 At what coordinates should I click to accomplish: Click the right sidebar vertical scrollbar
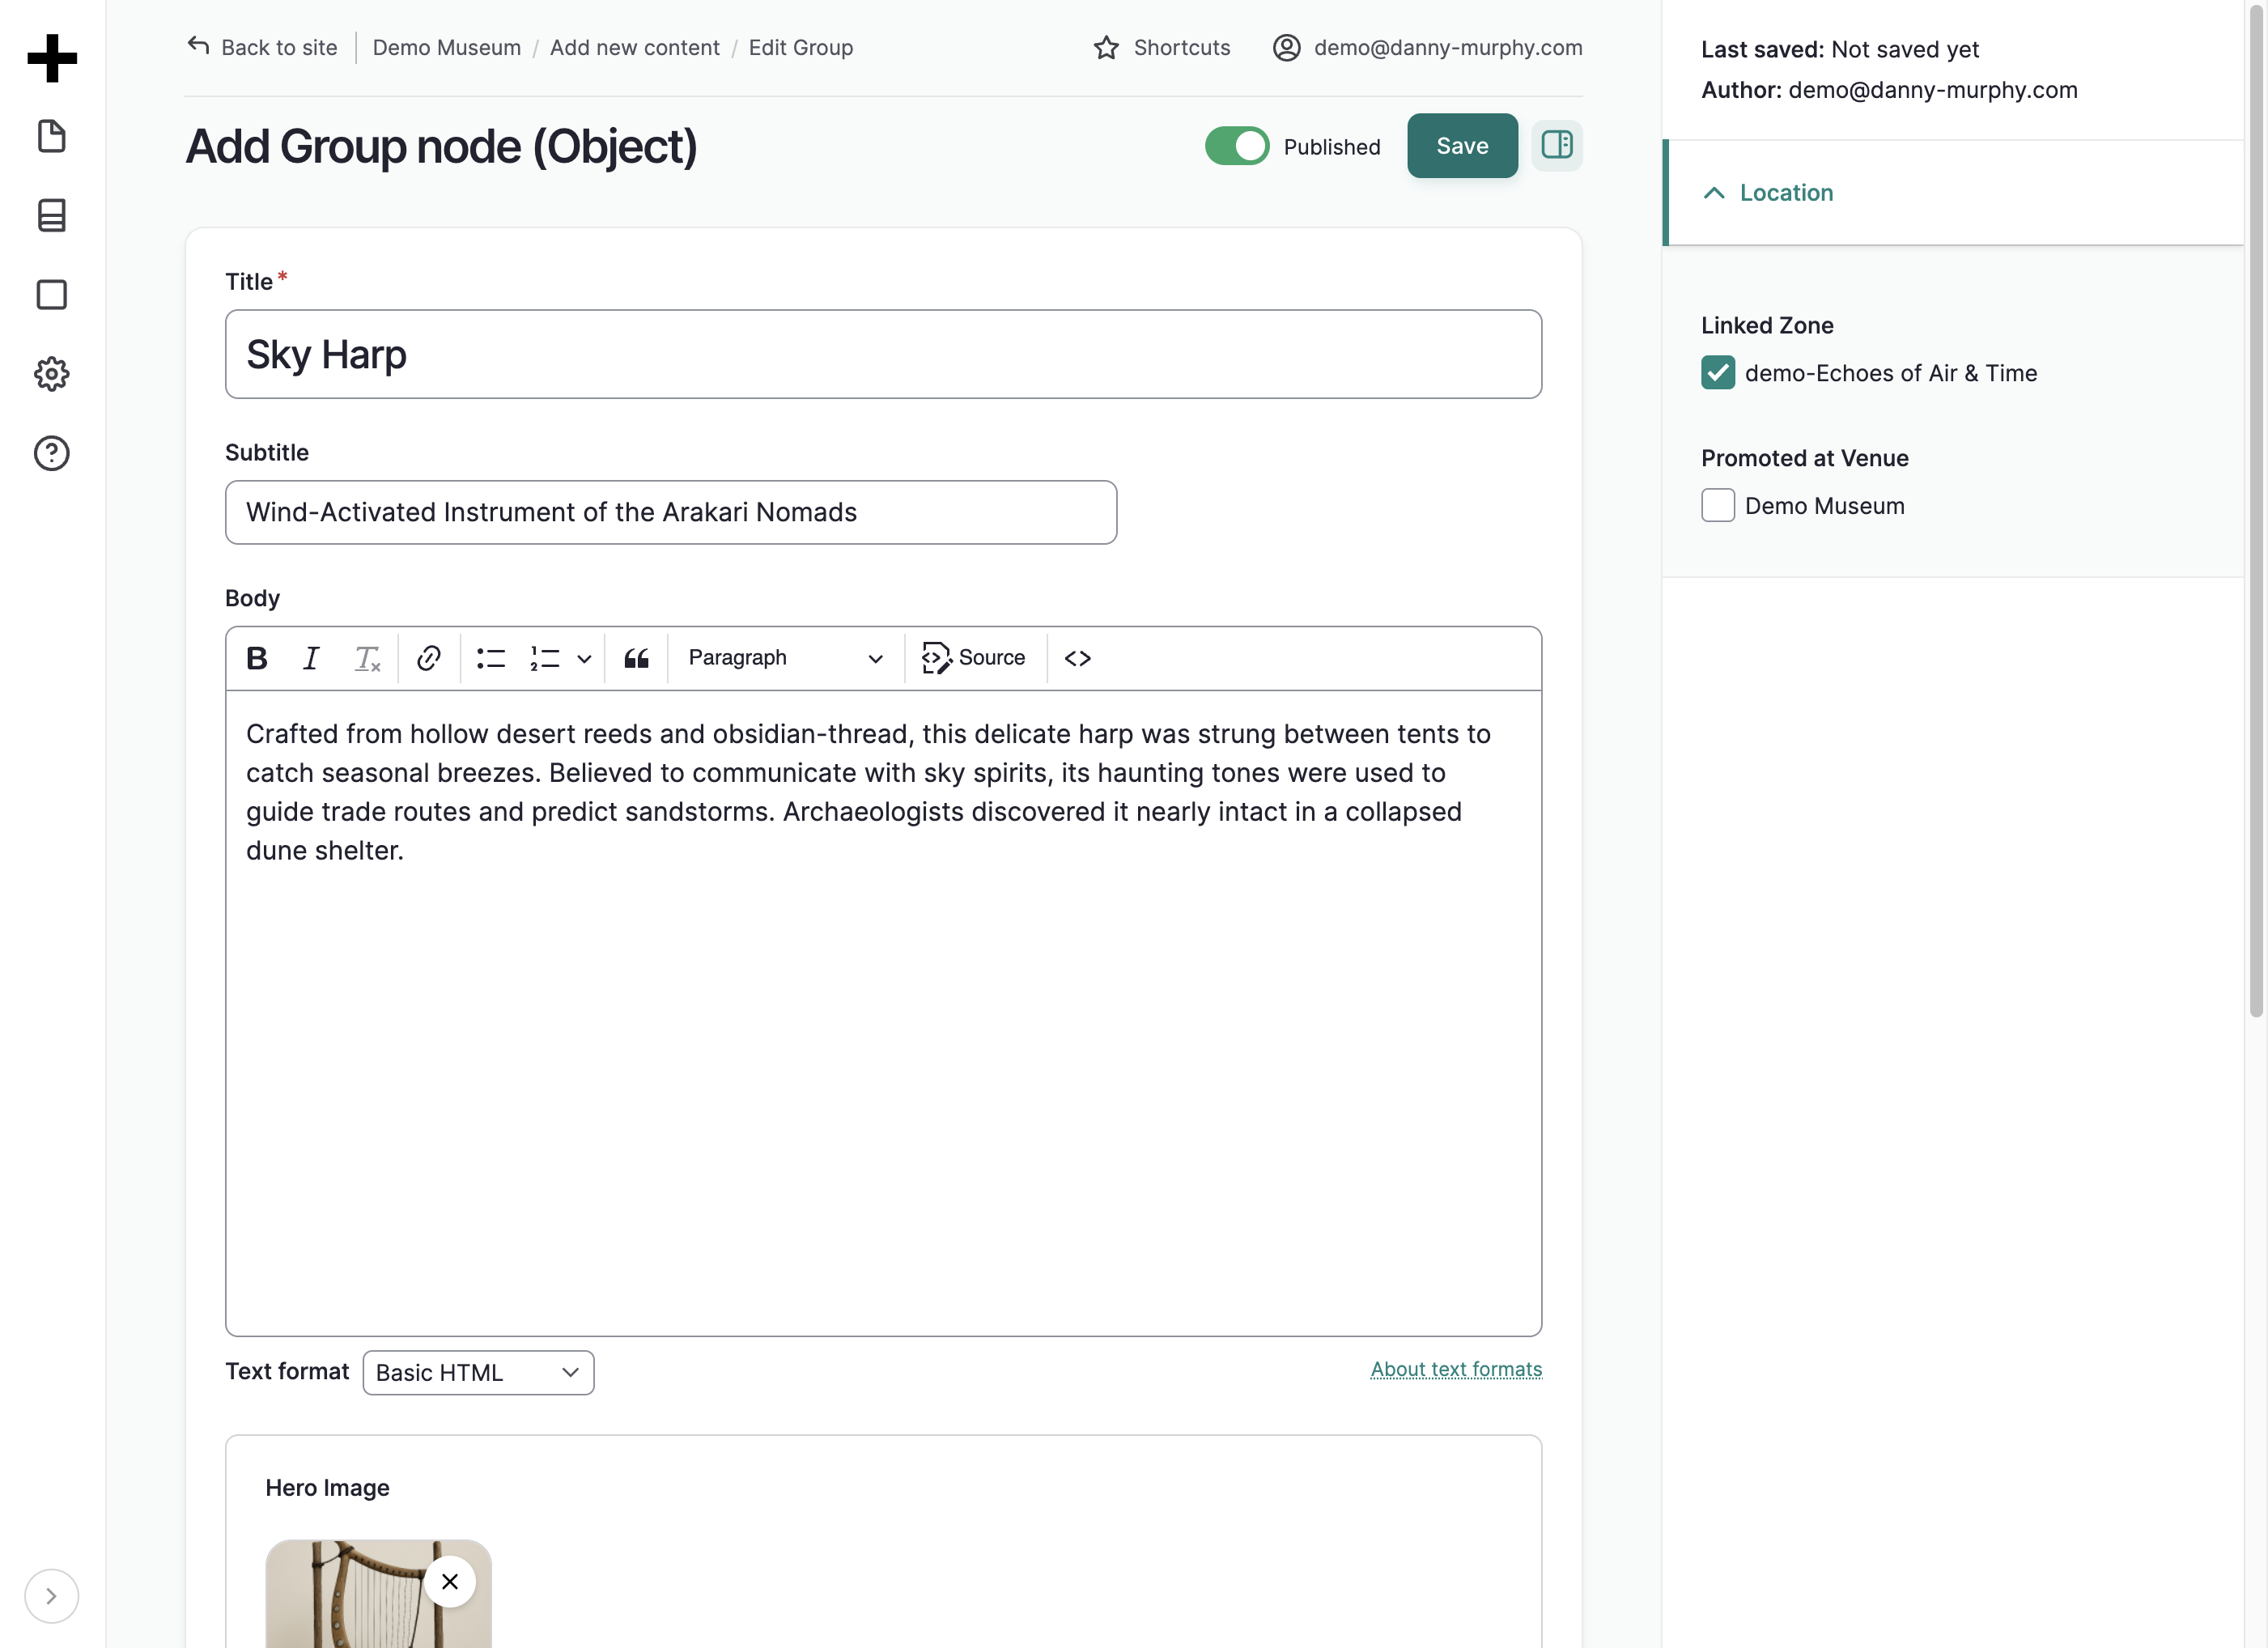2256,510
